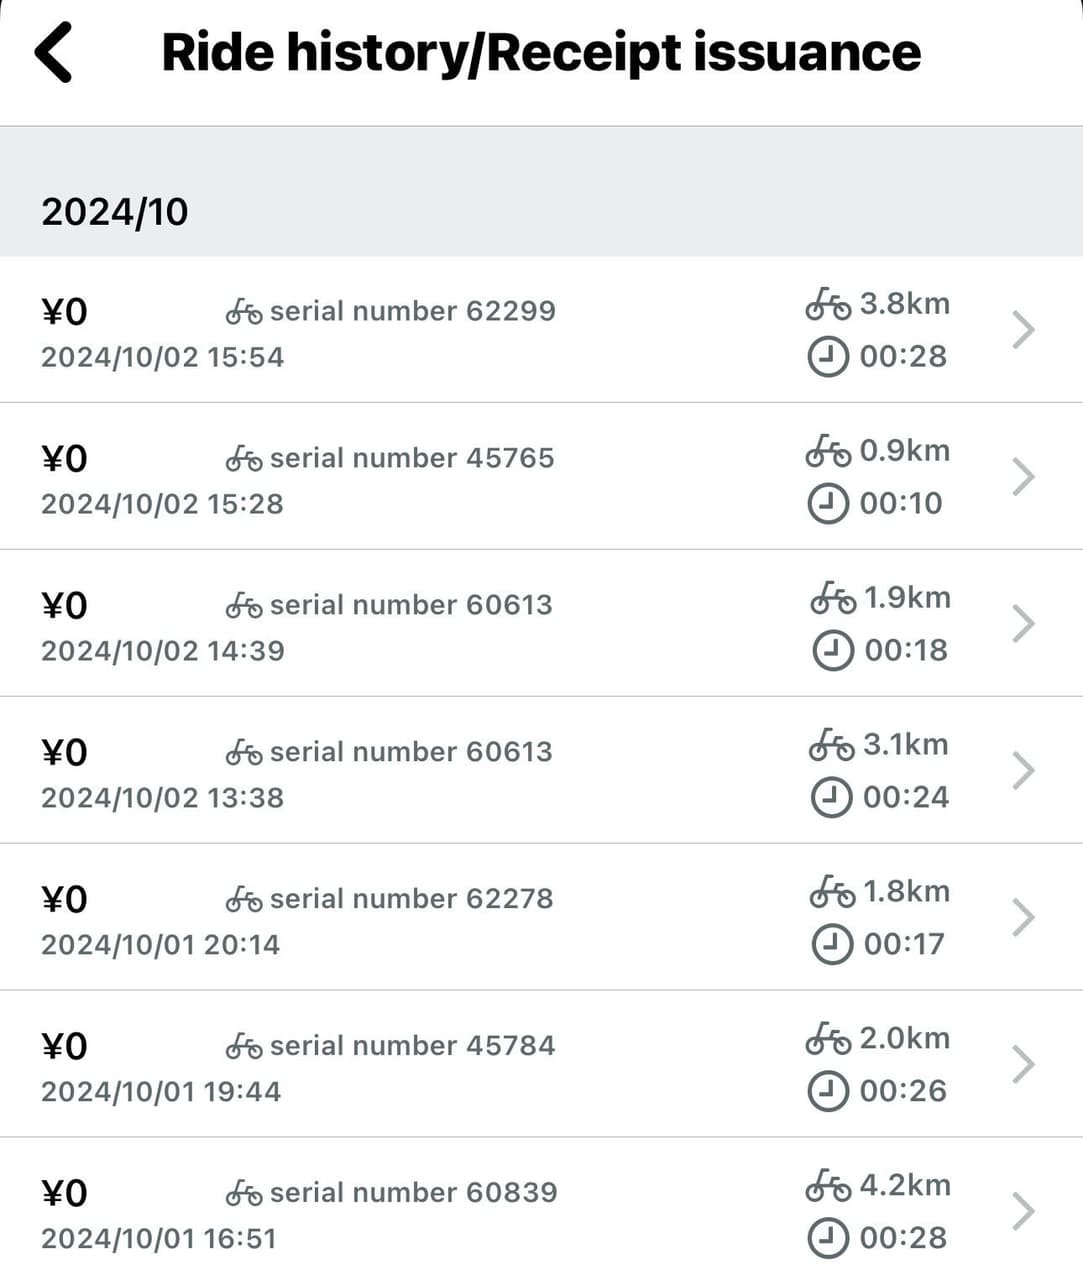The width and height of the screenshot is (1083, 1279).
Task: Click clock icon next to 00:26 duration
Action: click(x=828, y=1091)
